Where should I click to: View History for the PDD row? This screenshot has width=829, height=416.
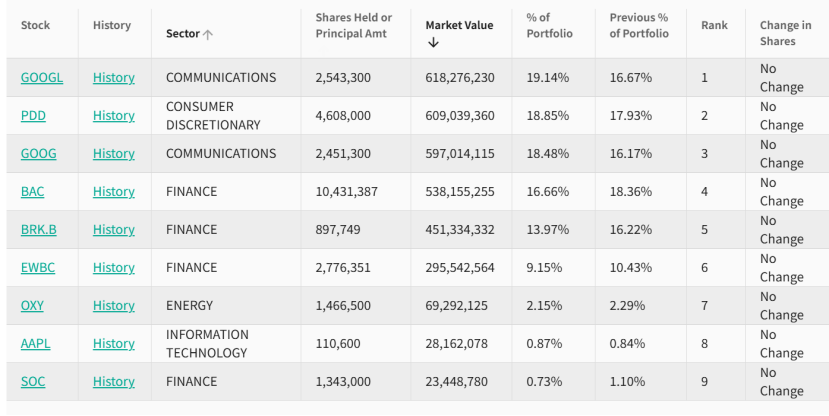click(113, 116)
